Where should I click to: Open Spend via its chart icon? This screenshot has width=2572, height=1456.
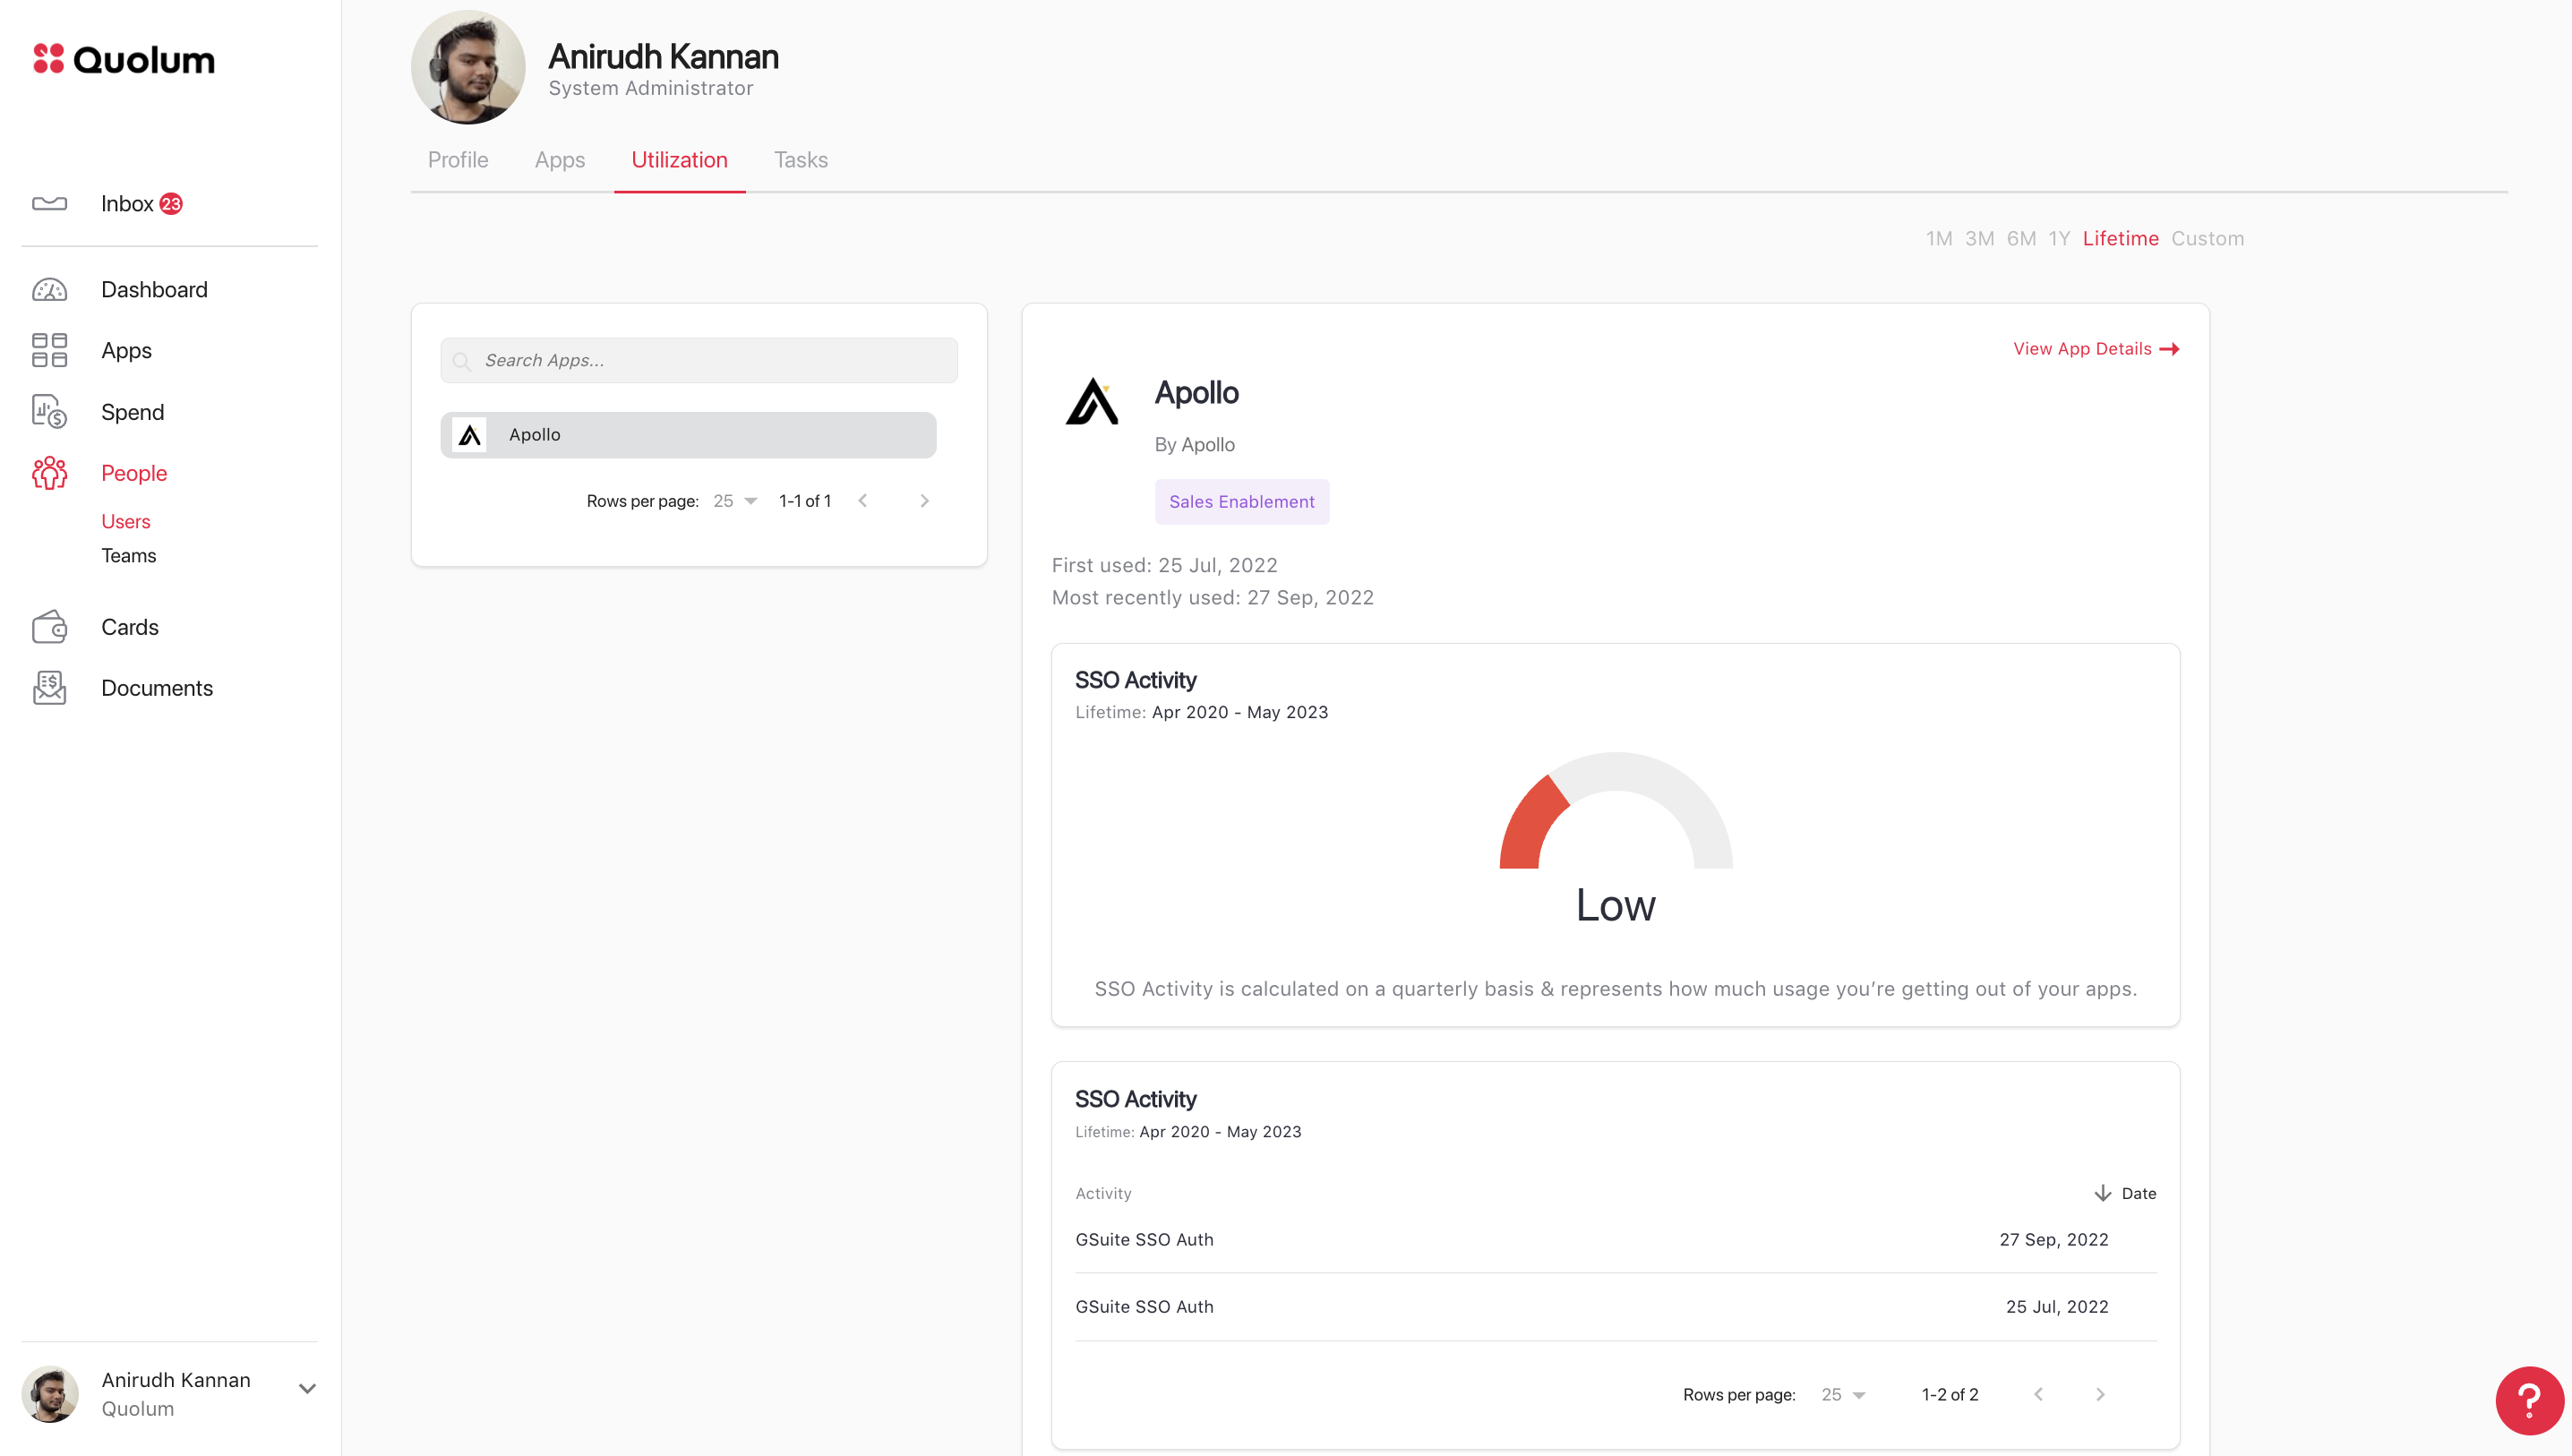pyautogui.click(x=49, y=412)
